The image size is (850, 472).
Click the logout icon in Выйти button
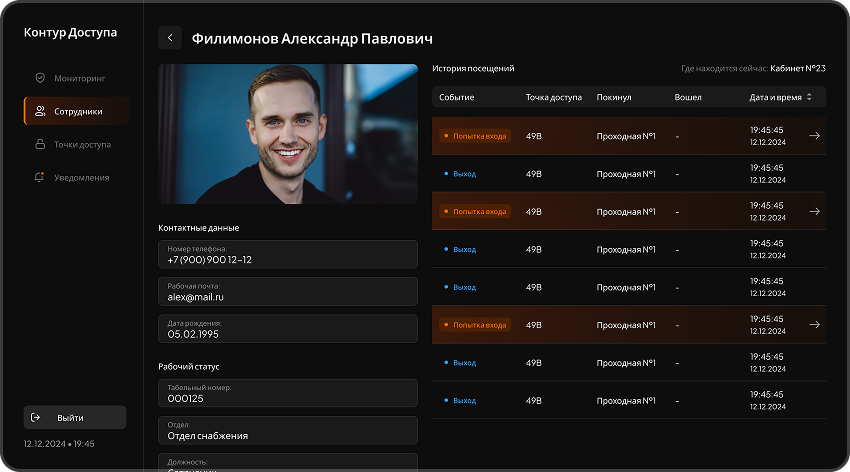coord(36,417)
